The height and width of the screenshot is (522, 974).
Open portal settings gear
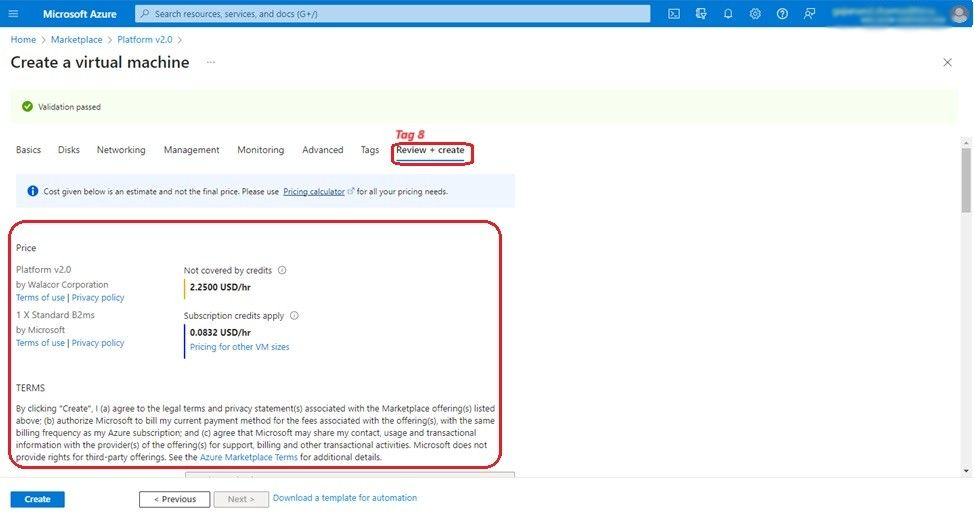click(x=755, y=14)
